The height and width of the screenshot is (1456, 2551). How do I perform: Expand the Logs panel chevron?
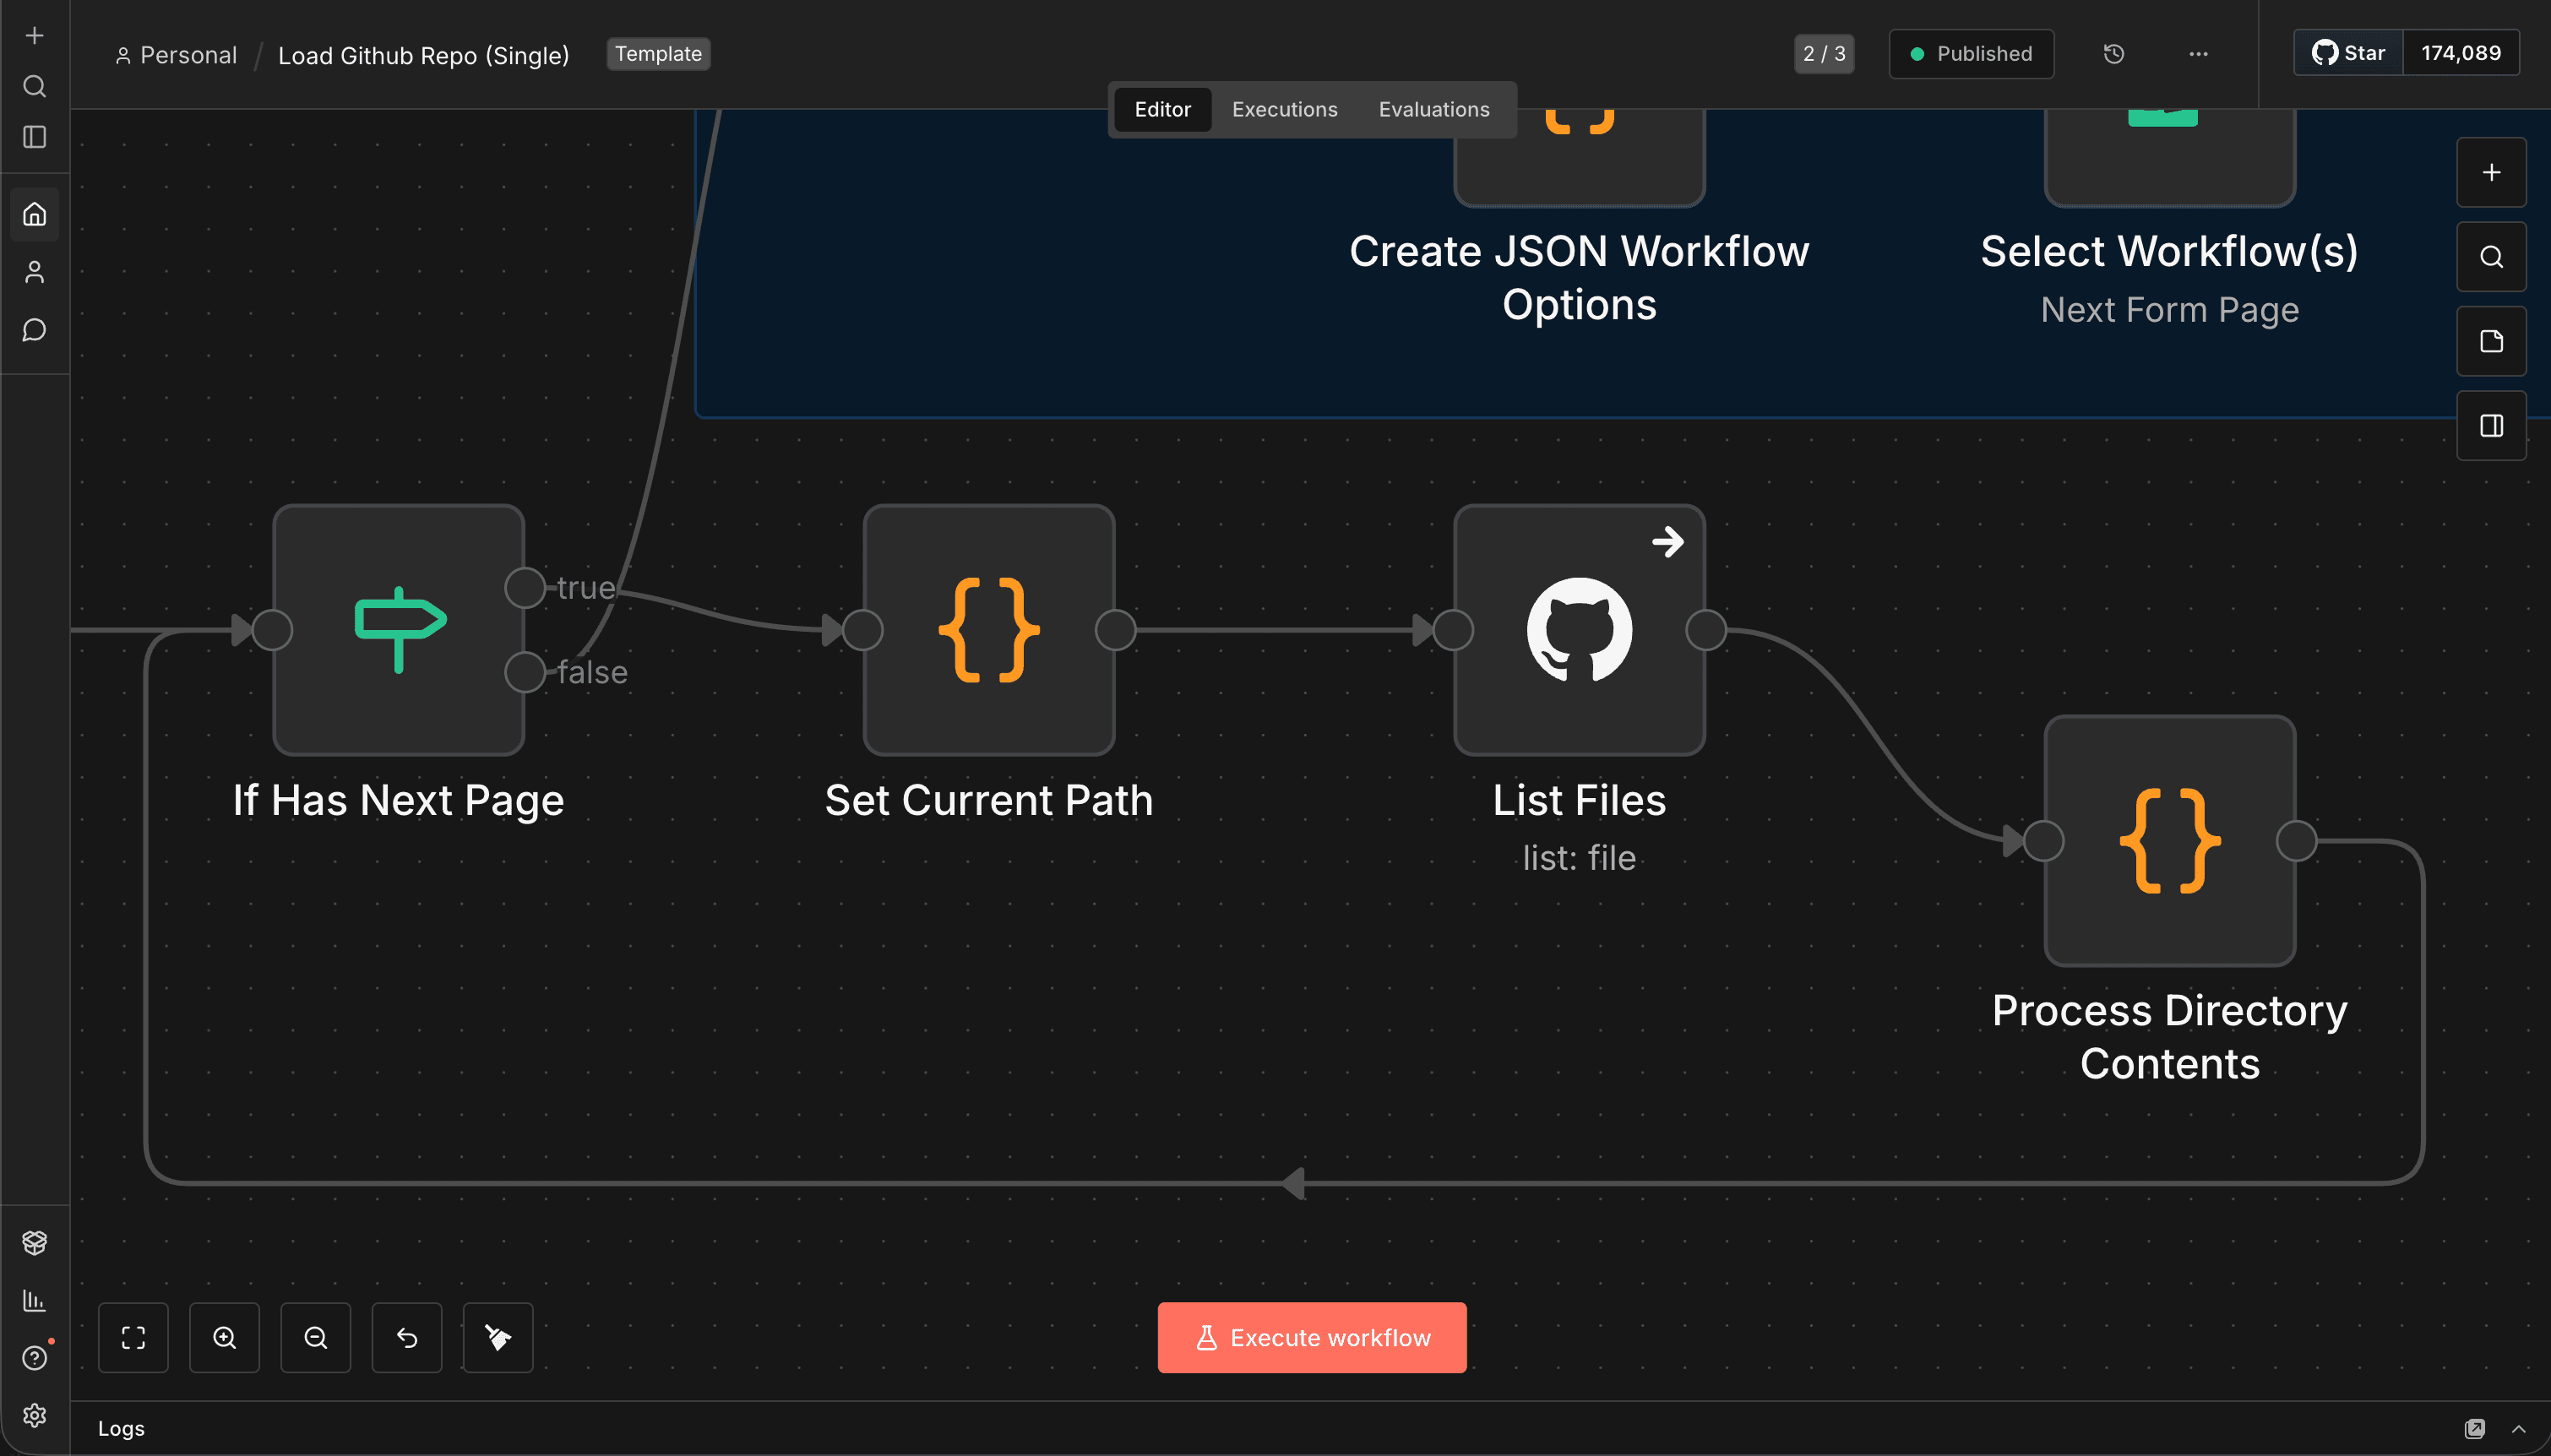2518,1429
